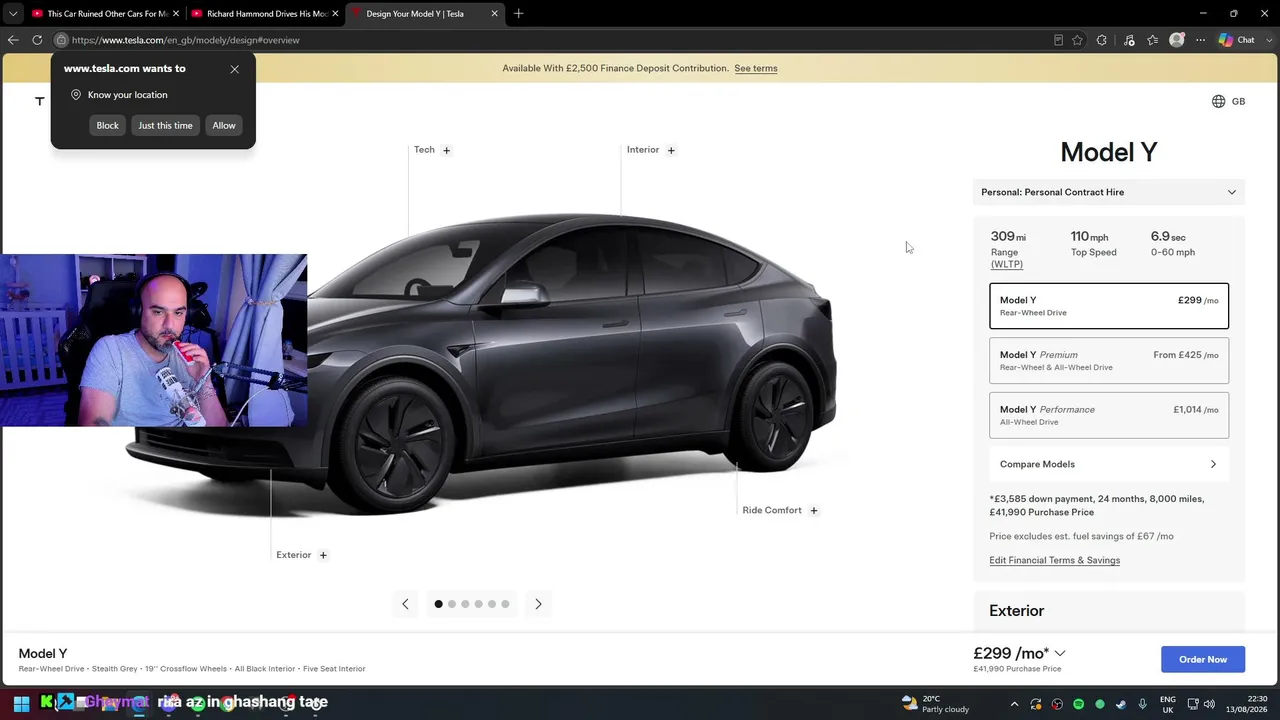
Task: Open the media playback control icon
Action: [x=1129, y=40]
